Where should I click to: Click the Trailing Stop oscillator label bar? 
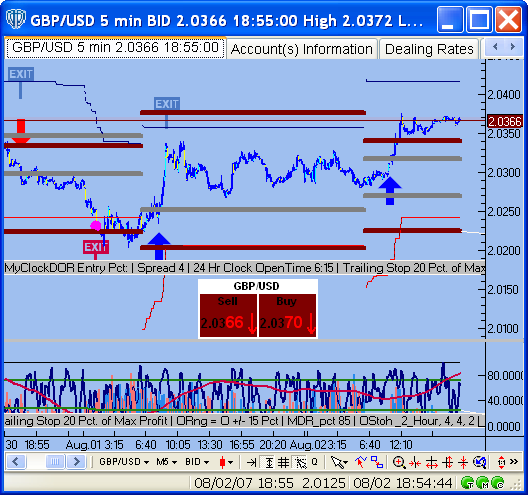[x=244, y=421]
